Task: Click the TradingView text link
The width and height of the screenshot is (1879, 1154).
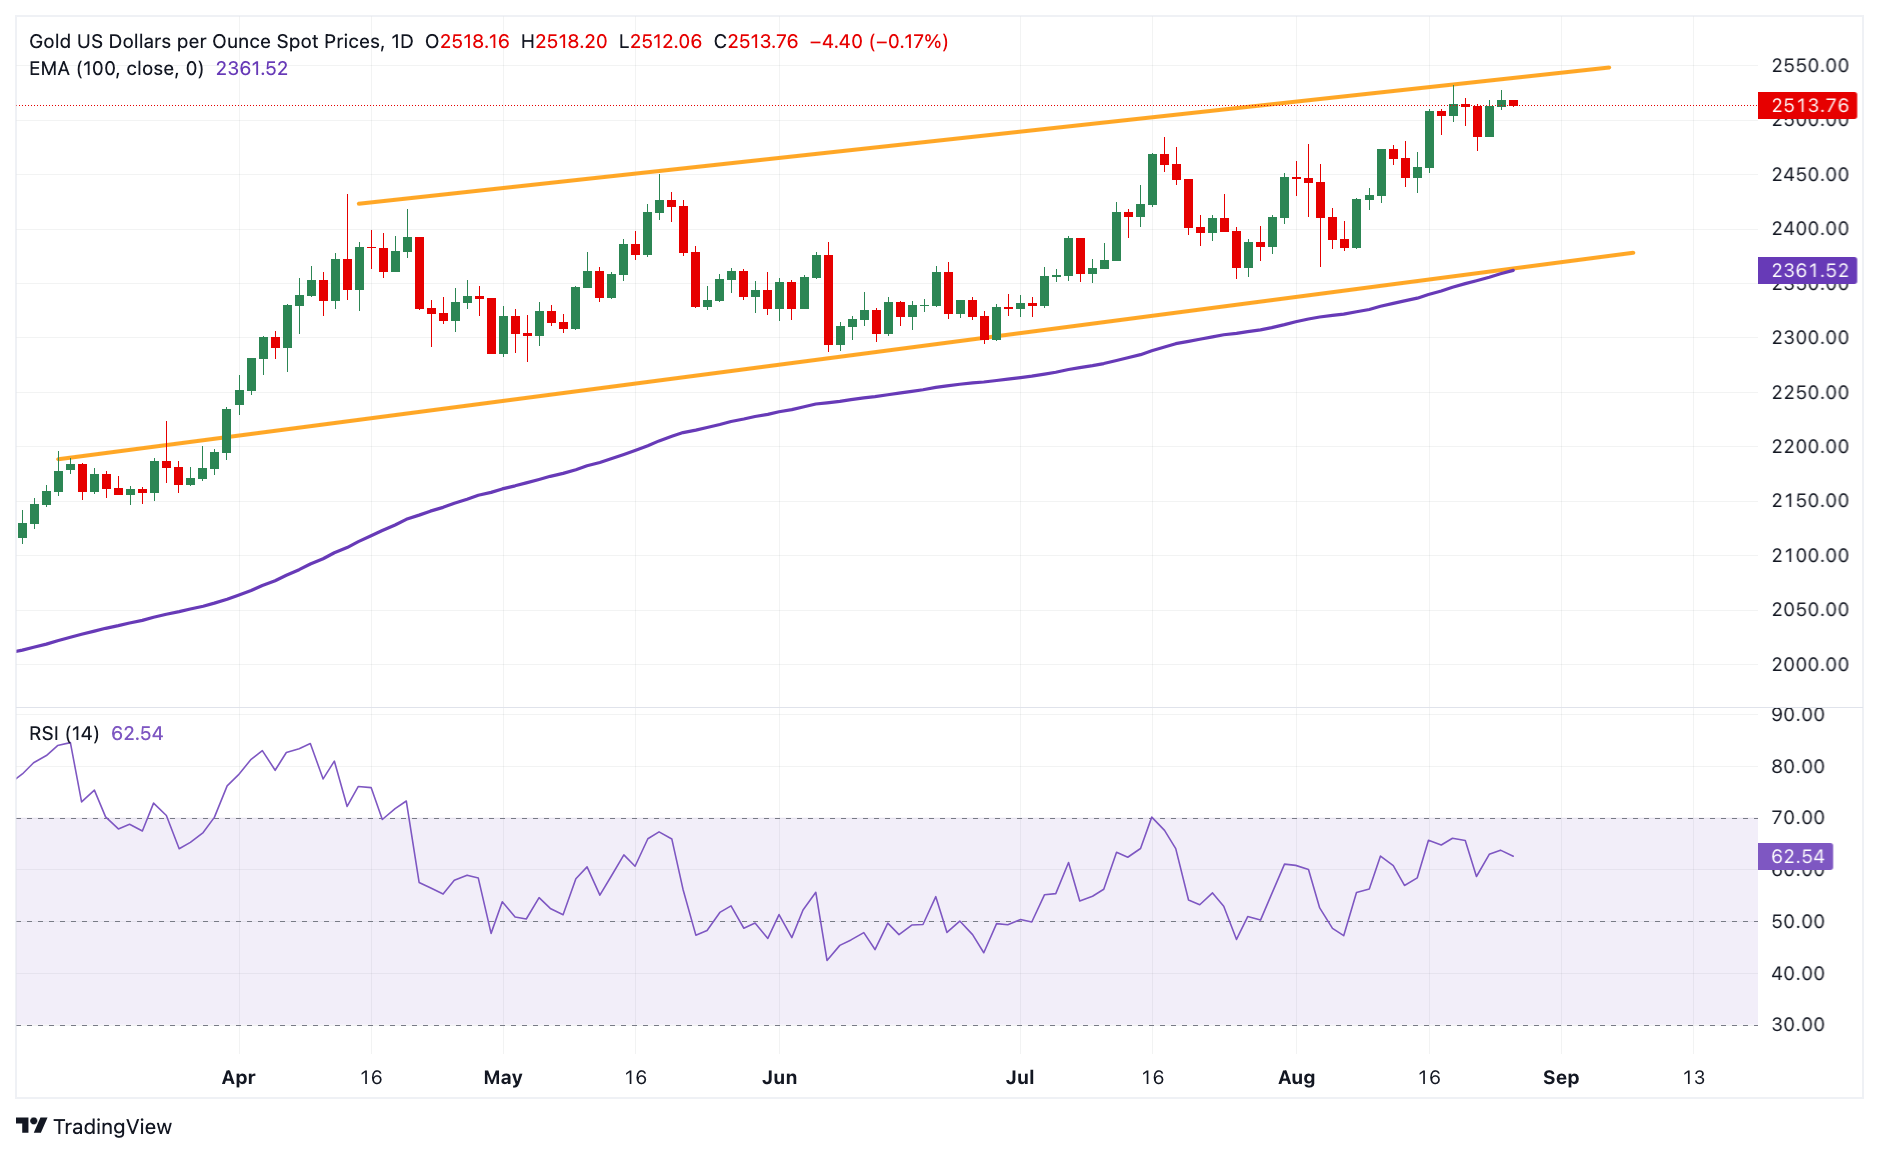Action: (112, 1127)
